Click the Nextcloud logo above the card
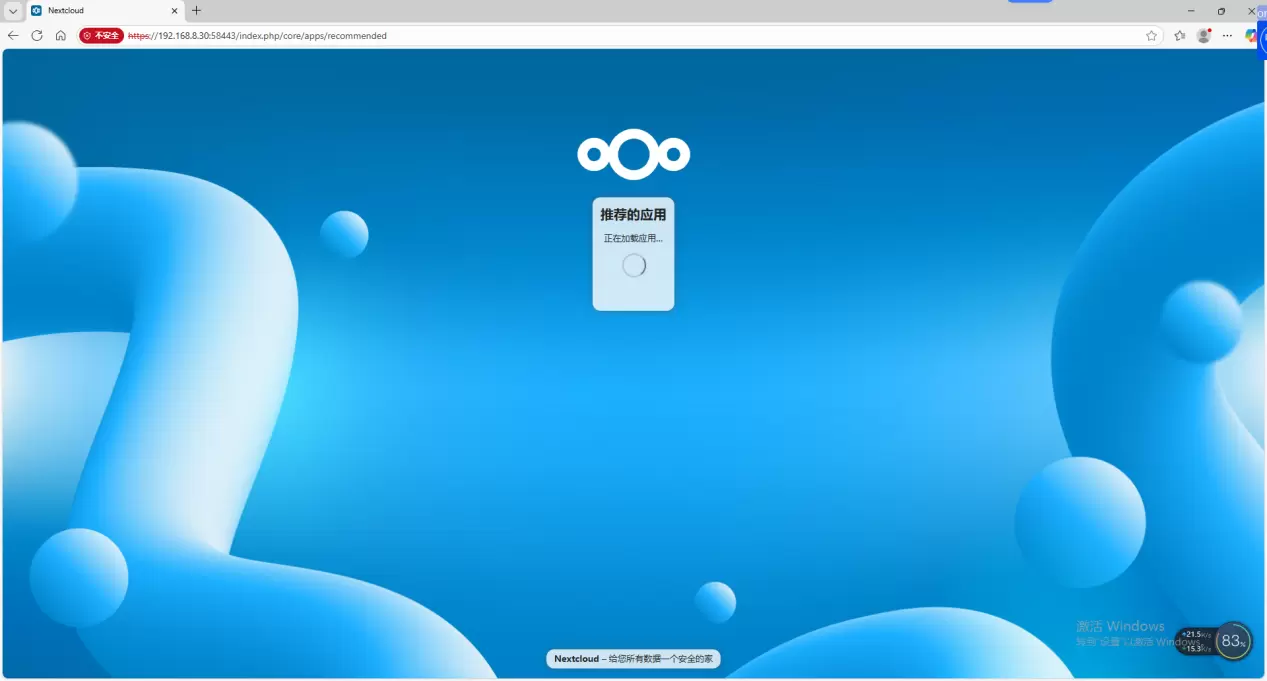 coord(633,154)
